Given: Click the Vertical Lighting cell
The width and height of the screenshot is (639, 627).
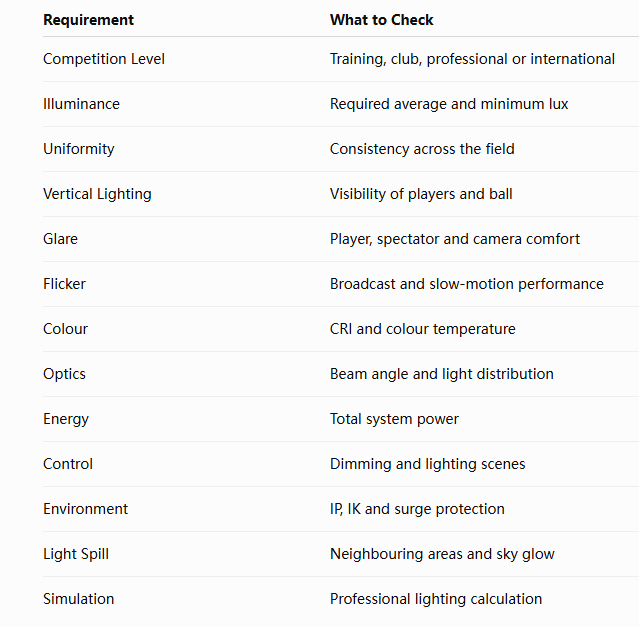Looking at the screenshot, I should point(97,194).
